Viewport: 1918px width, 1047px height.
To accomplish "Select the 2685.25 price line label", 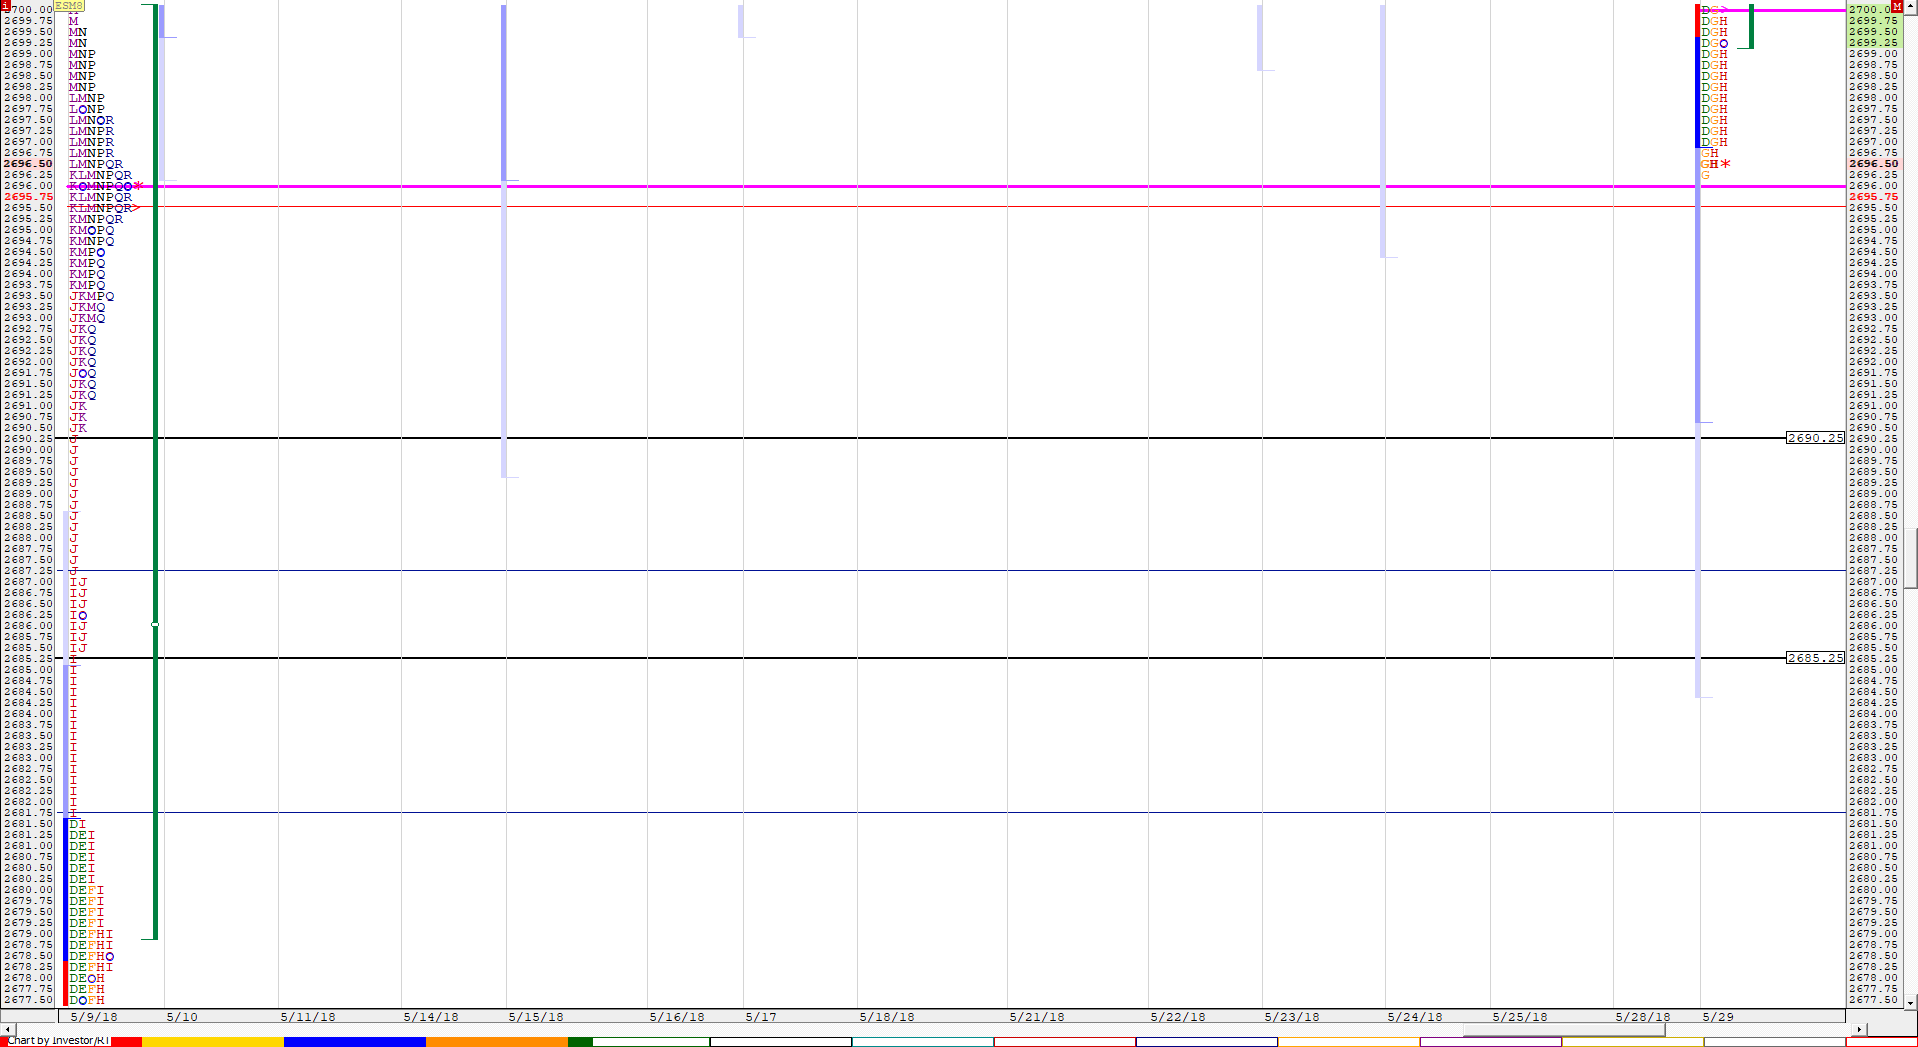I will [x=1815, y=658].
